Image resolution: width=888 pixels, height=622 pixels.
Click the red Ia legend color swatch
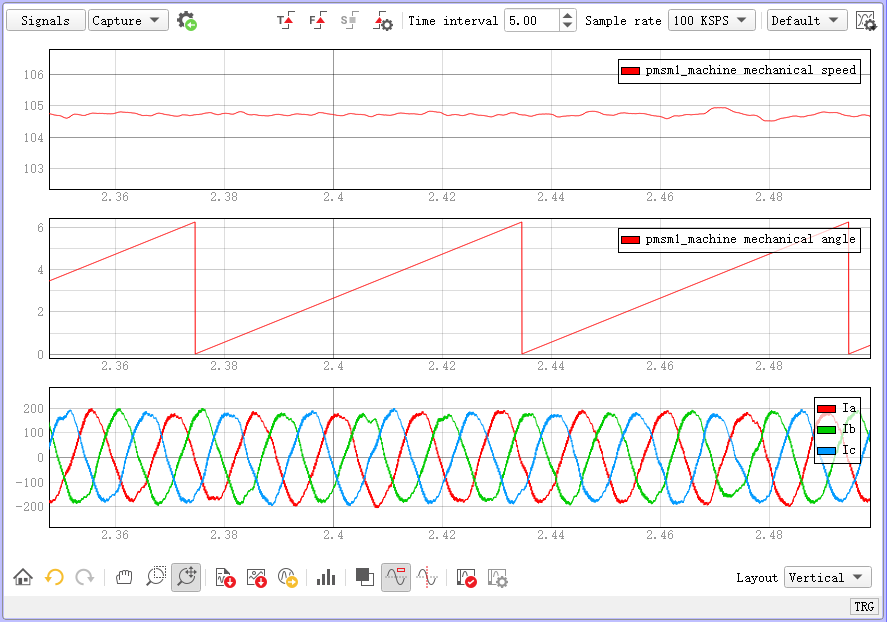coord(827,408)
